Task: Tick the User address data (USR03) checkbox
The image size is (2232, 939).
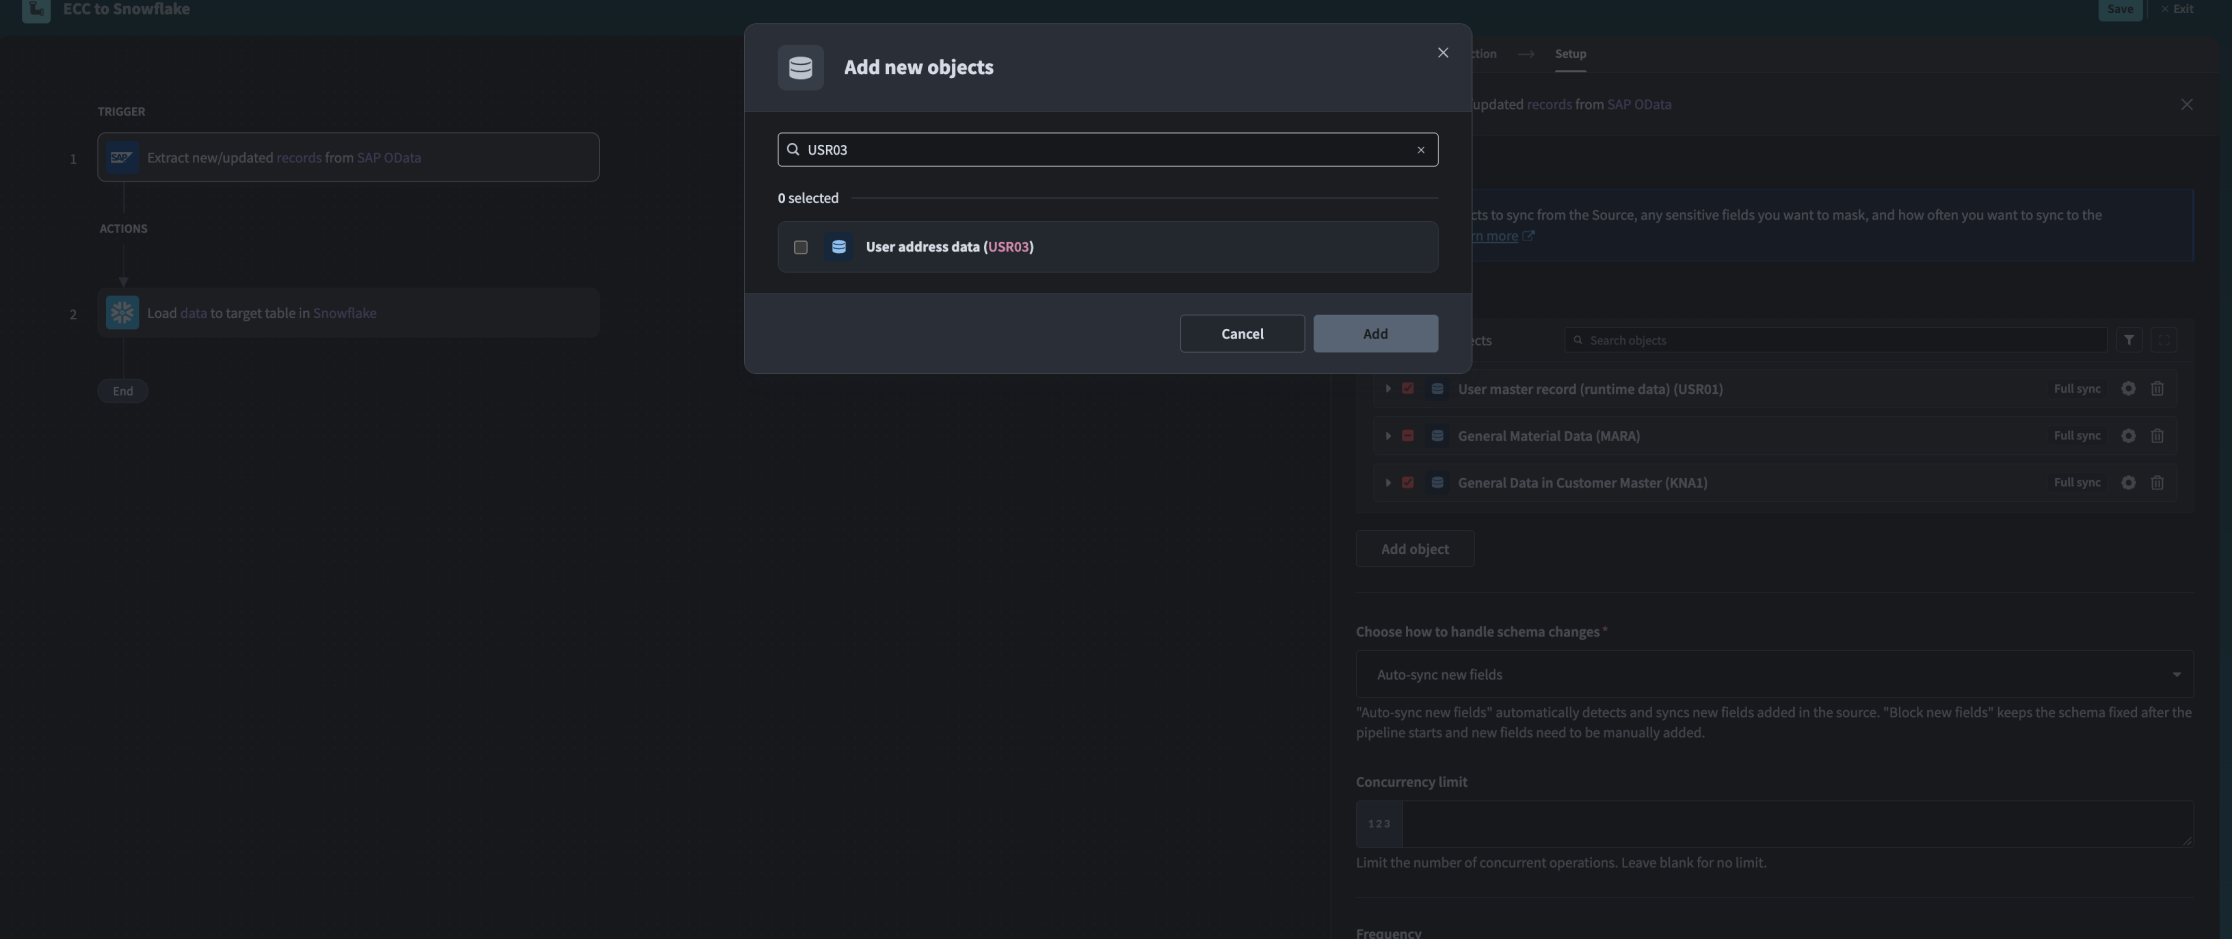Action: point(800,247)
